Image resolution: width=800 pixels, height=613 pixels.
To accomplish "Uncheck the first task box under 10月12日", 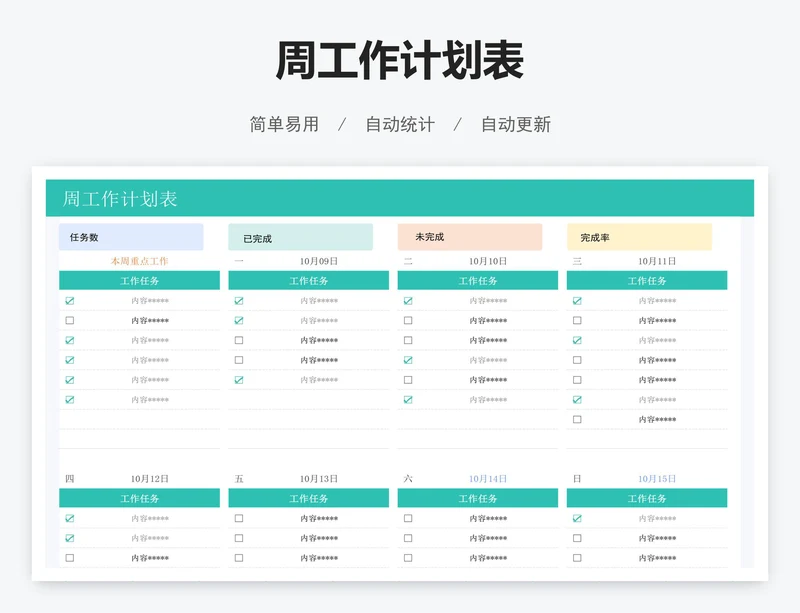I will [70, 519].
